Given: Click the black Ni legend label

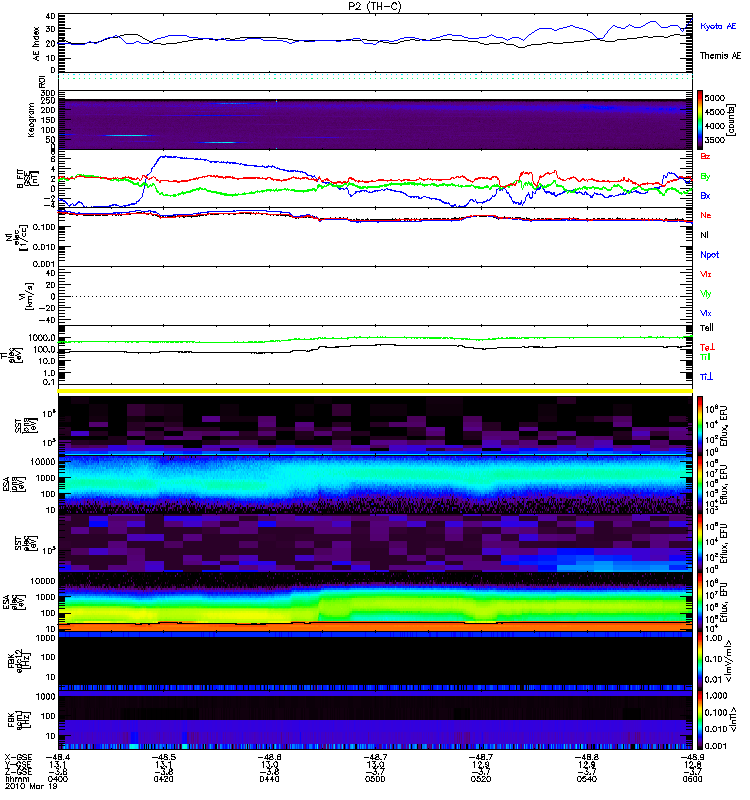Looking at the screenshot, I should (704, 235).
